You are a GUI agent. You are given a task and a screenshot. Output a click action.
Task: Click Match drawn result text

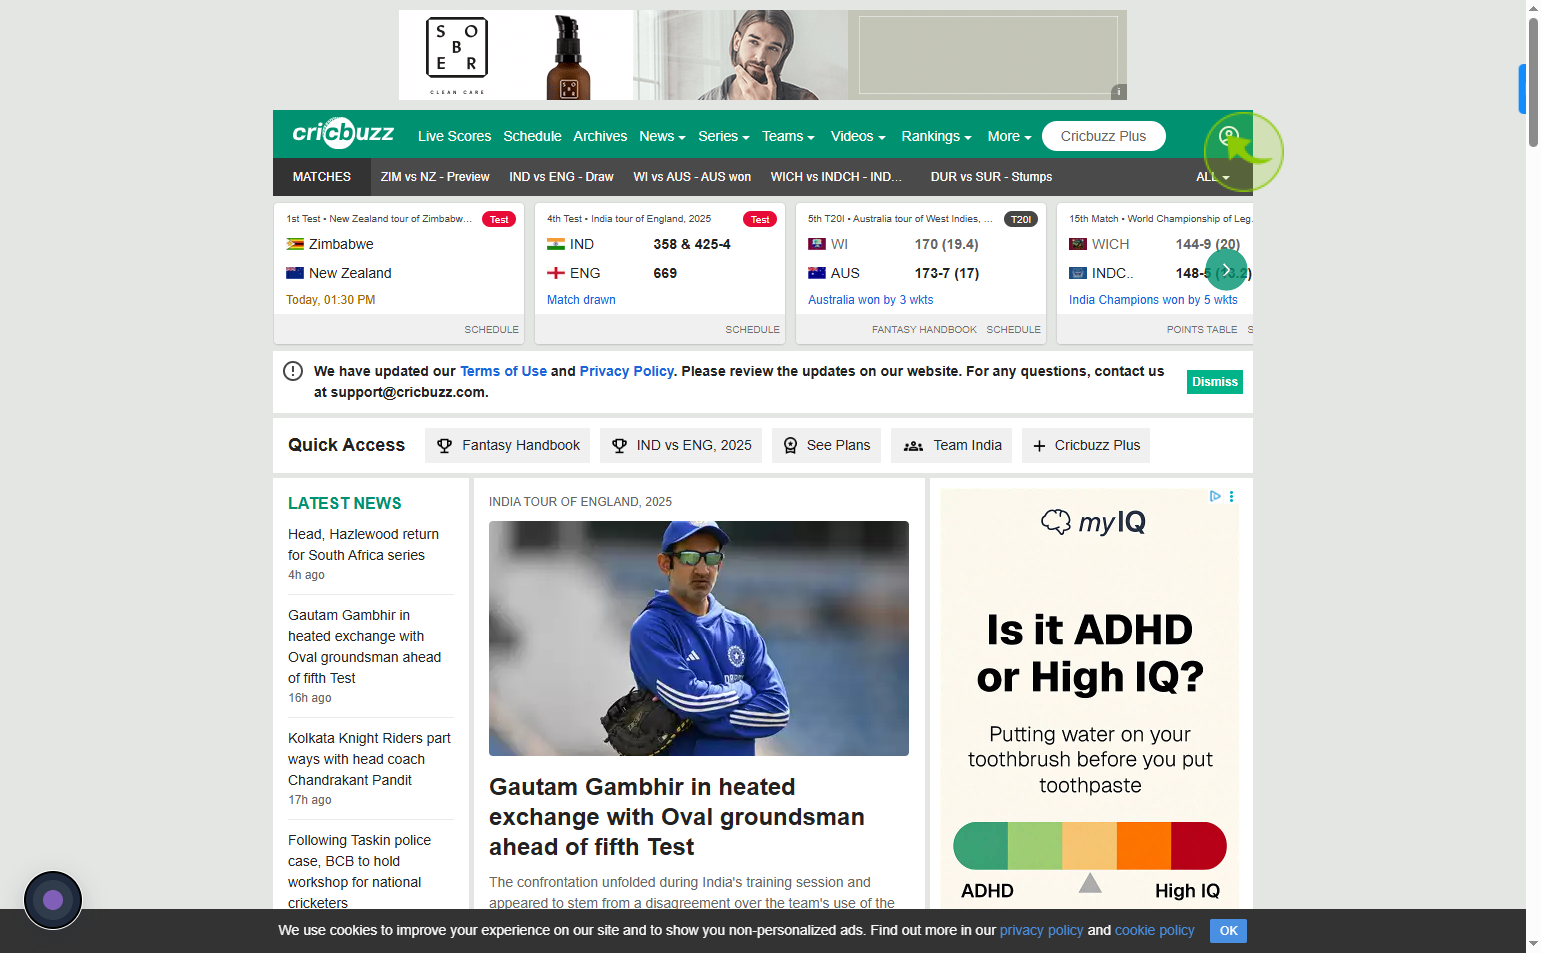[x=581, y=300]
